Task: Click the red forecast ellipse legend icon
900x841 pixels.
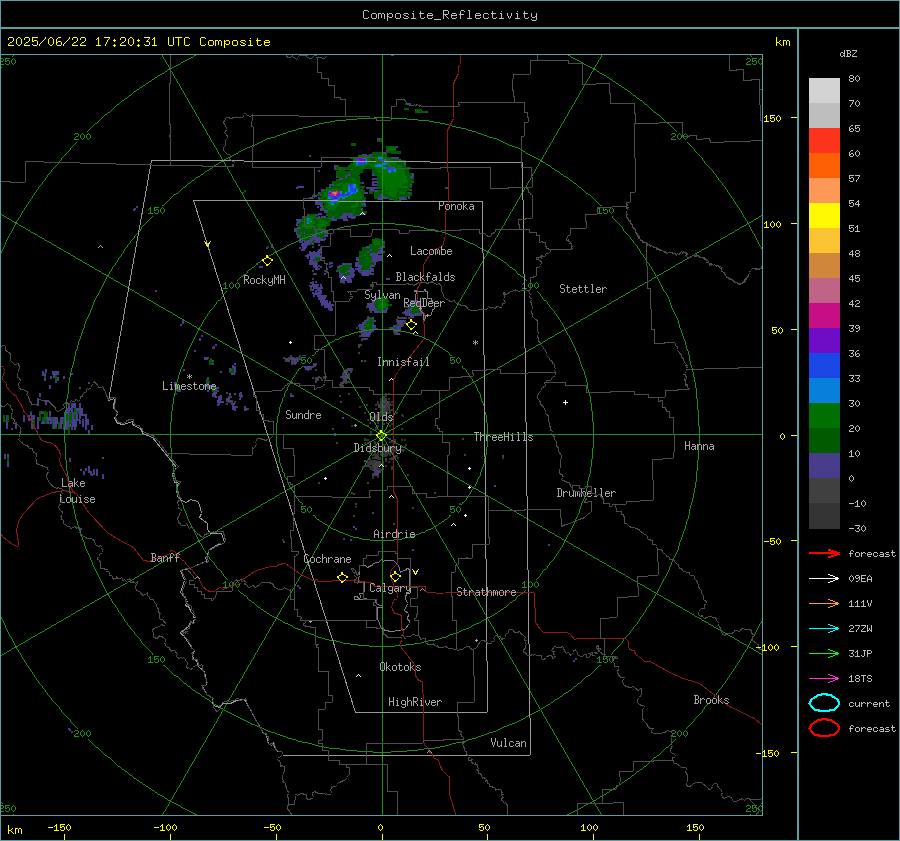Action: pyautogui.click(x=824, y=728)
